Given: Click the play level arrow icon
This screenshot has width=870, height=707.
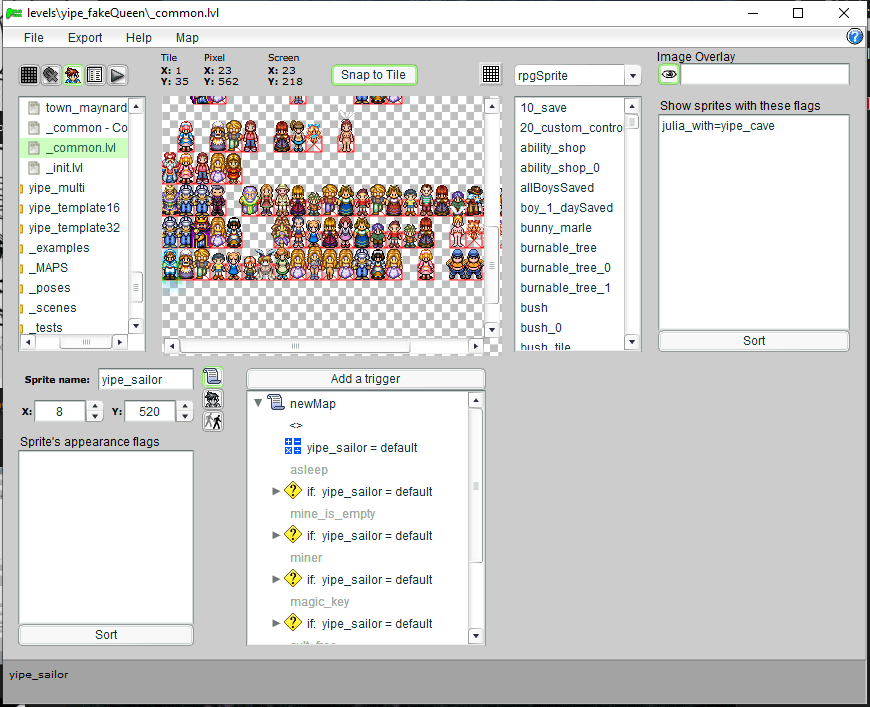Looking at the screenshot, I should pos(117,75).
